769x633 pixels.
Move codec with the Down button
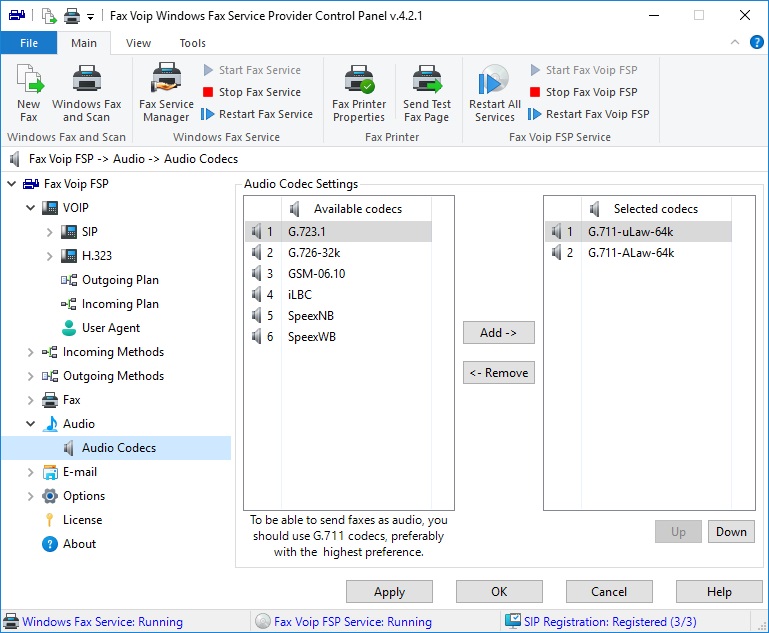[731, 532]
